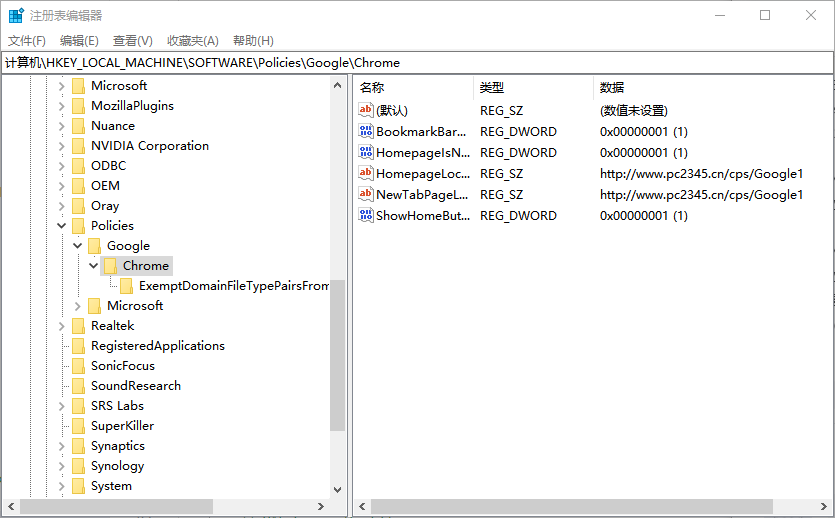Click the tree pane's down scroll arrow
The width and height of the screenshot is (835, 518).
[337, 490]
